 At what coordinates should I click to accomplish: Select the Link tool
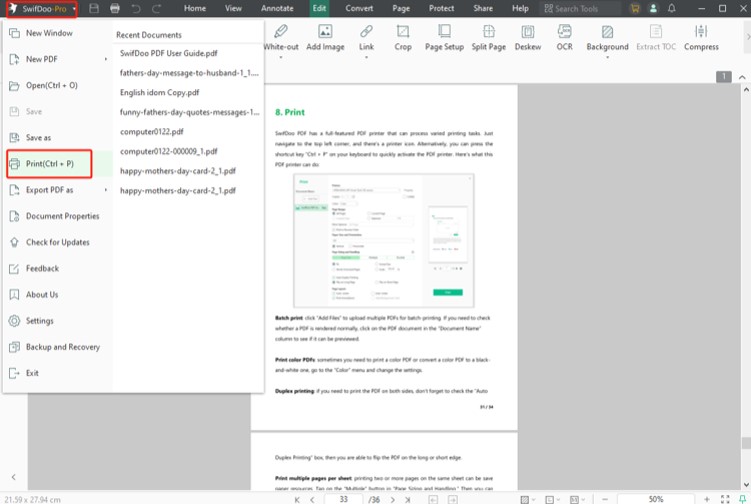click(366, 38)
